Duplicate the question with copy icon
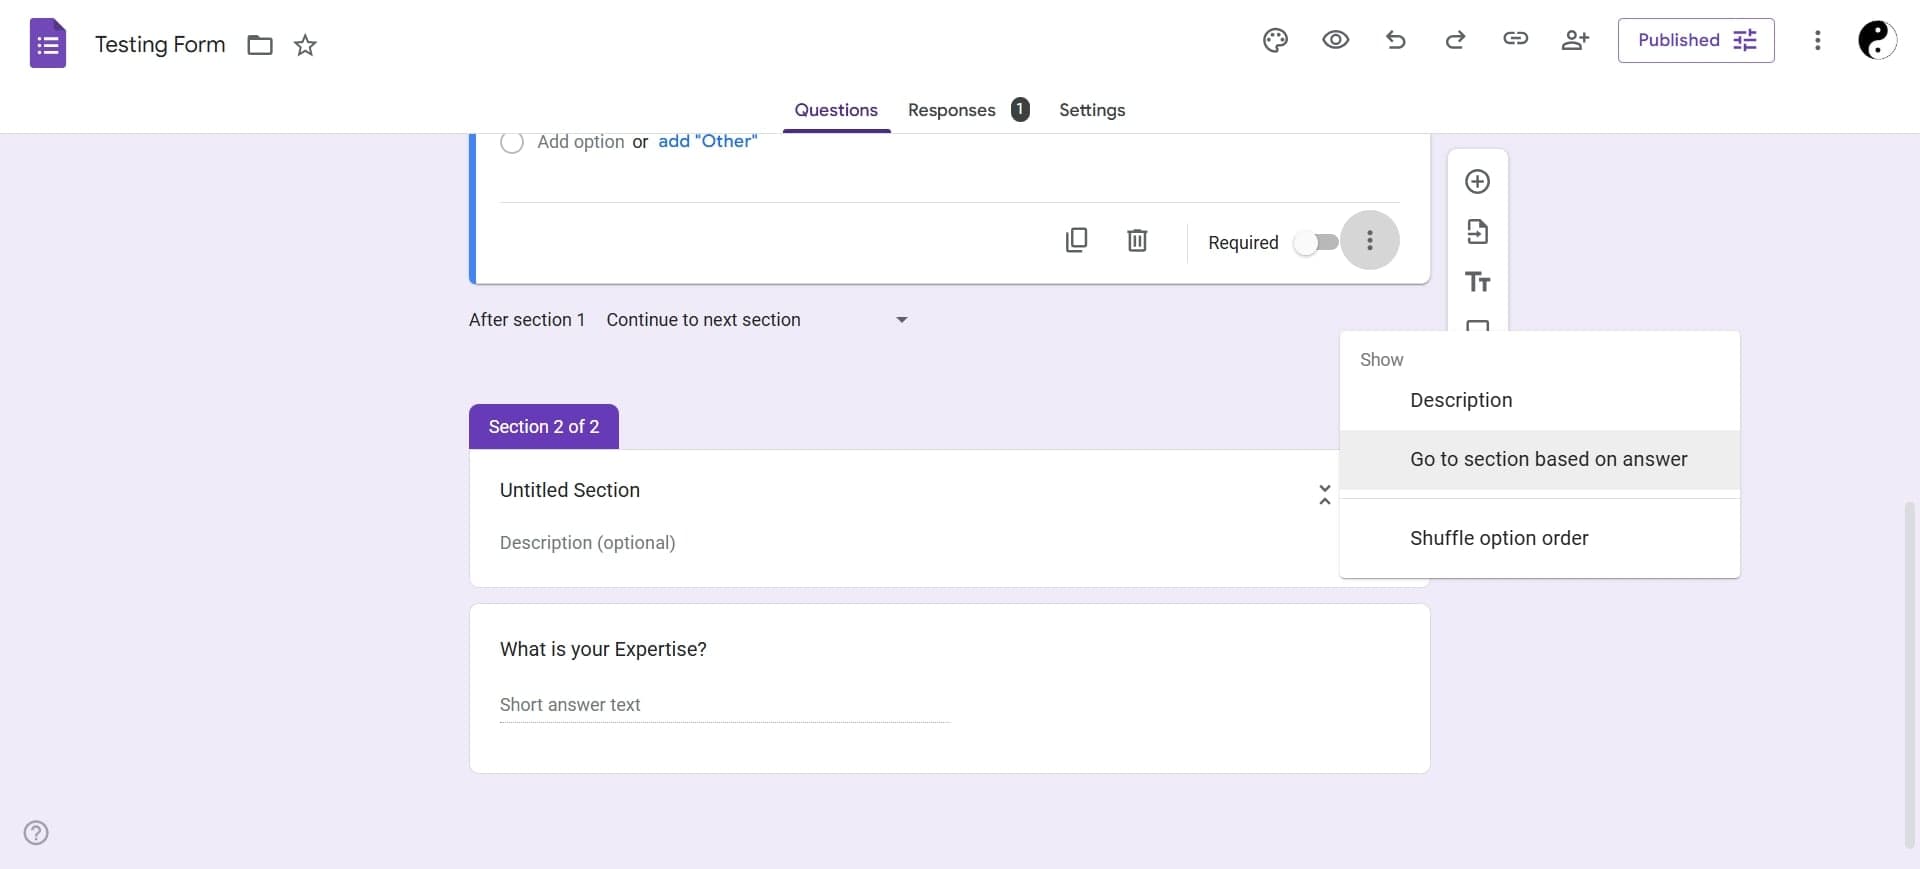This screenshot has width=1920, height=869. [1076, 241]
